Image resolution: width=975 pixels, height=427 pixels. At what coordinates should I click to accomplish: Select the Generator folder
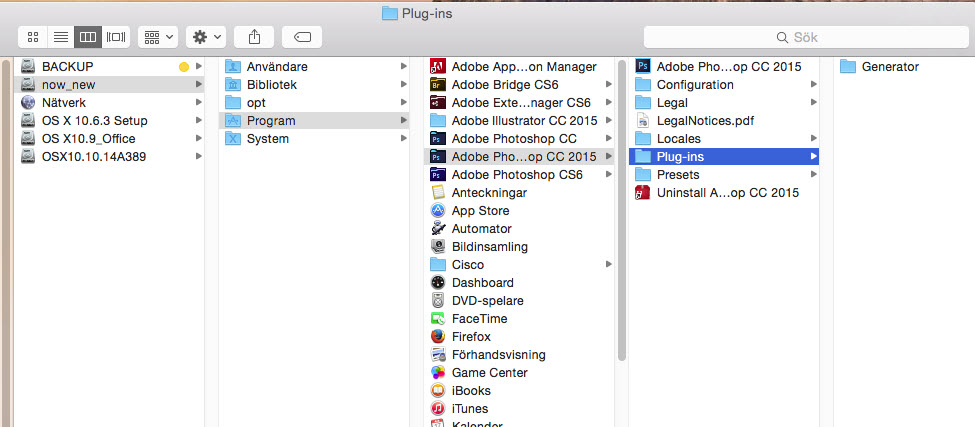point(904,67)
